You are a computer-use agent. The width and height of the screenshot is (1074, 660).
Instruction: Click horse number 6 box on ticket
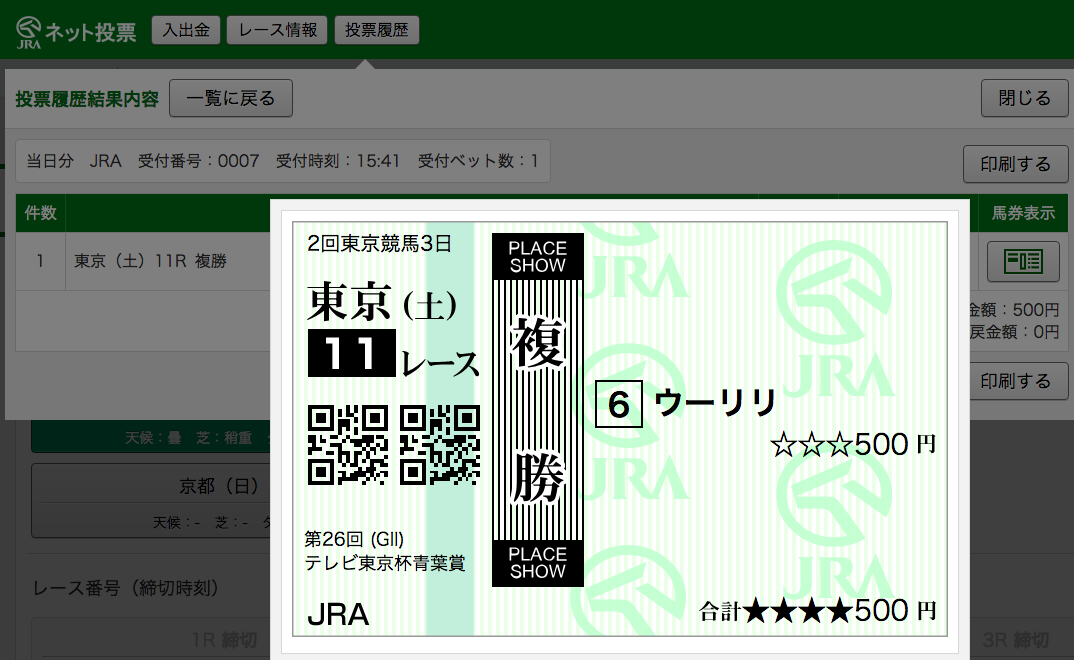tap(619, 404)
